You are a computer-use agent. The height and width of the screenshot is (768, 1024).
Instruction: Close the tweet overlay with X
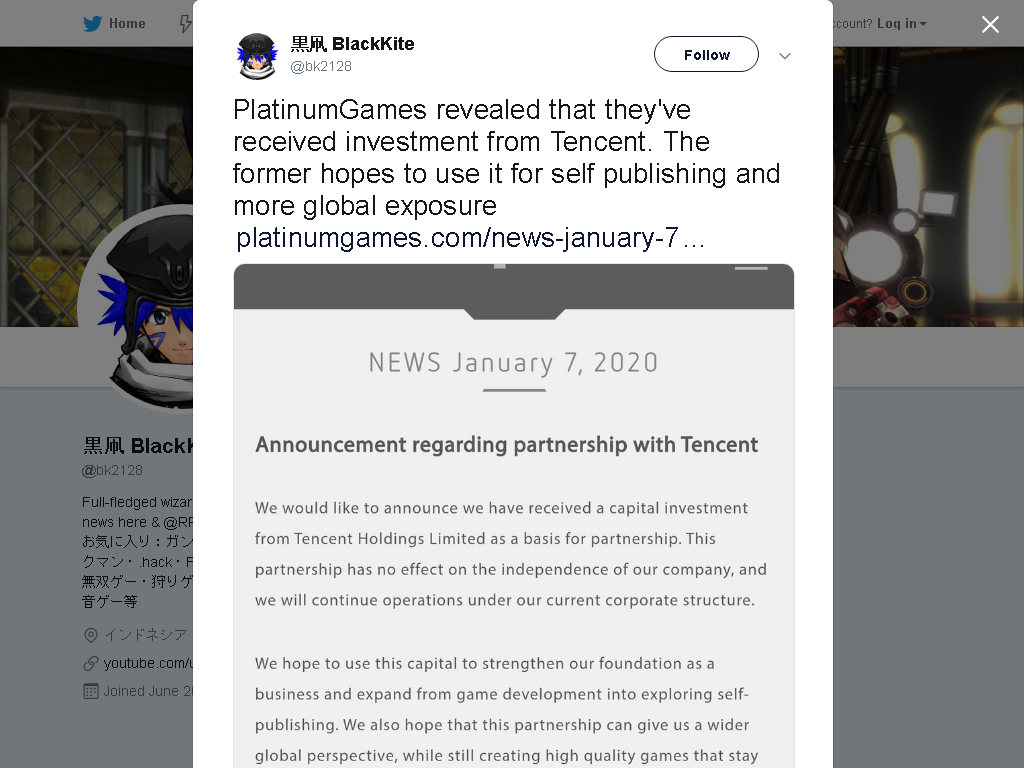point(990,24)
